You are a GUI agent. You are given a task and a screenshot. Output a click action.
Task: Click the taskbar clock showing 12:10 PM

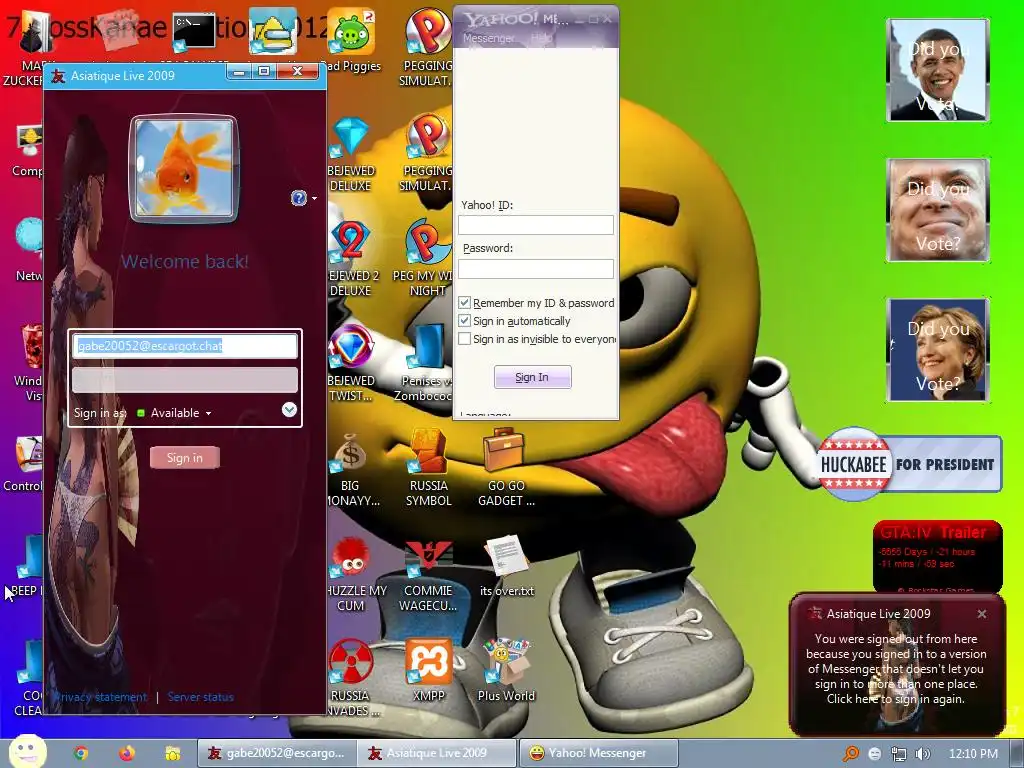click(x=973, y=754)
